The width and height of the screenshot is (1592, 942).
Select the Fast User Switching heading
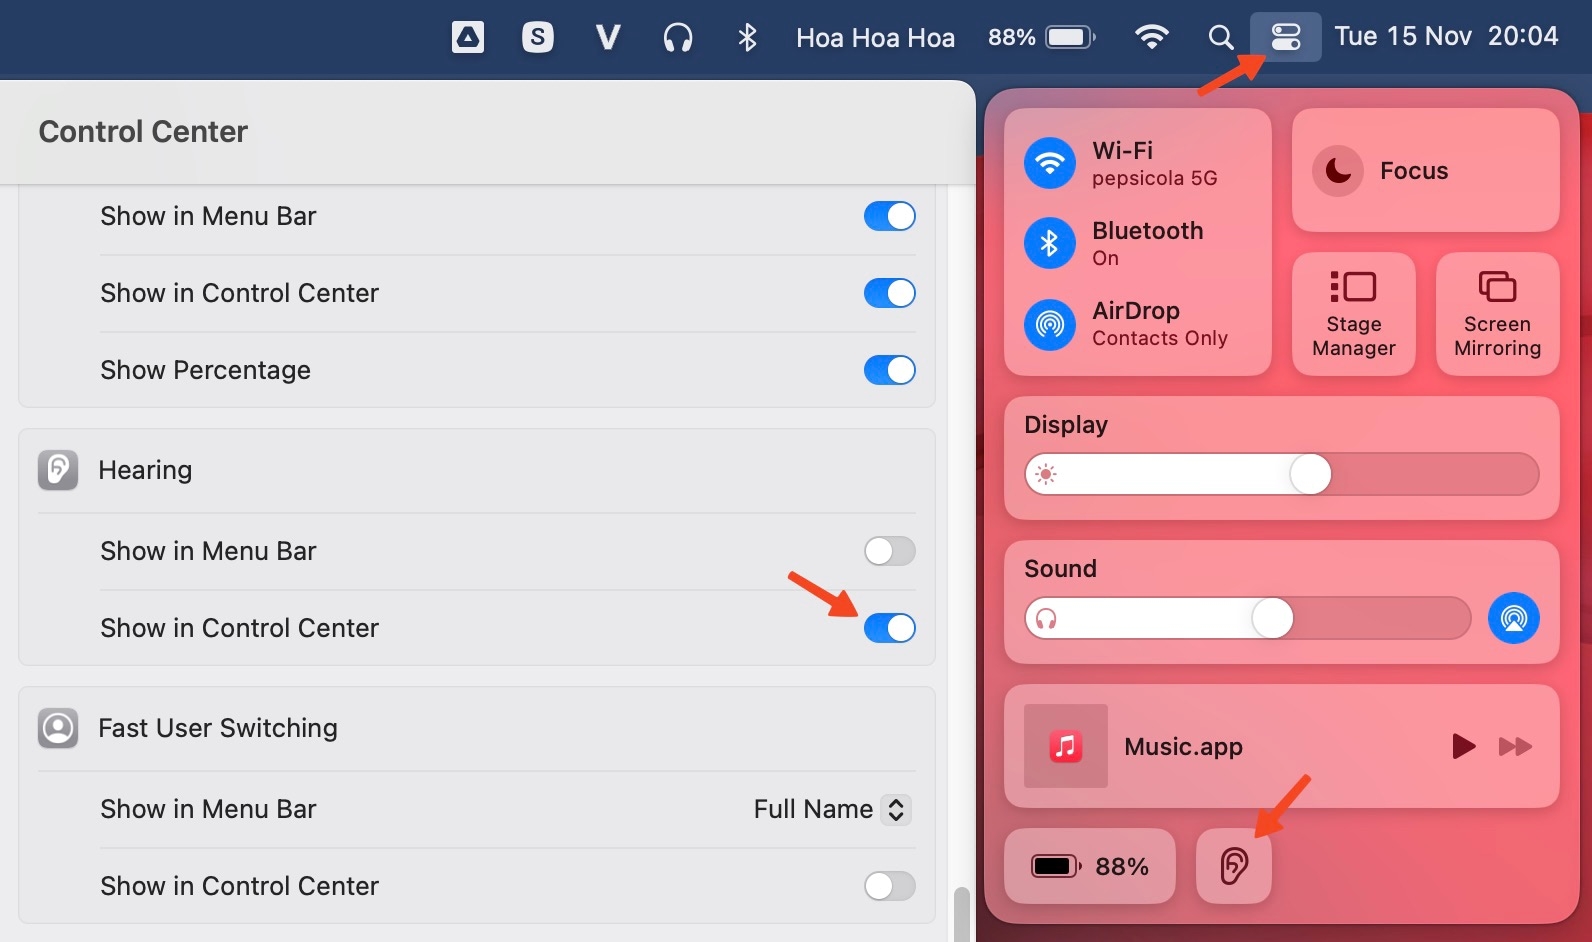(218, 728)
